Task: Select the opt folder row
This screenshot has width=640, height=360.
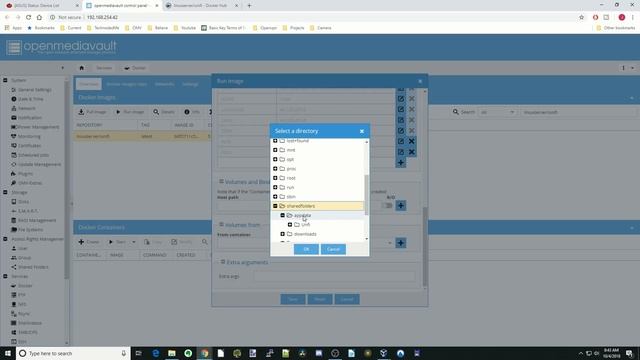Action: point(318,159)
